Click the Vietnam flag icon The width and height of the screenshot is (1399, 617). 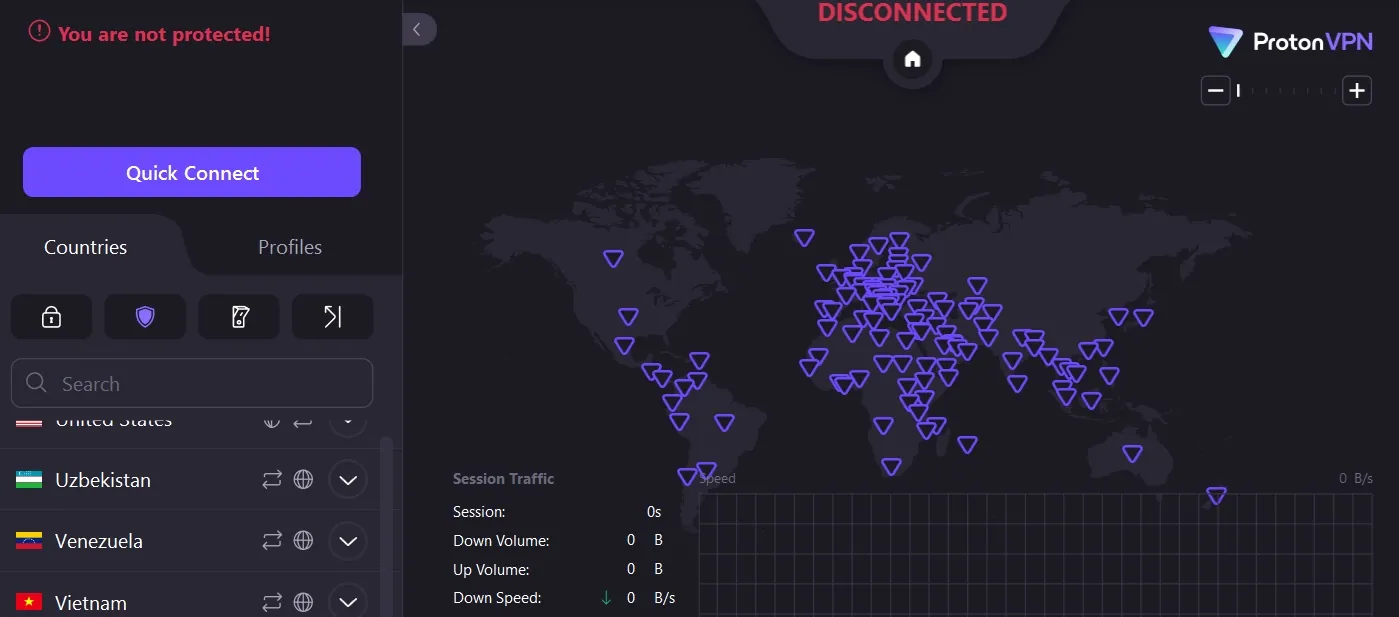[x=29, y=602]
